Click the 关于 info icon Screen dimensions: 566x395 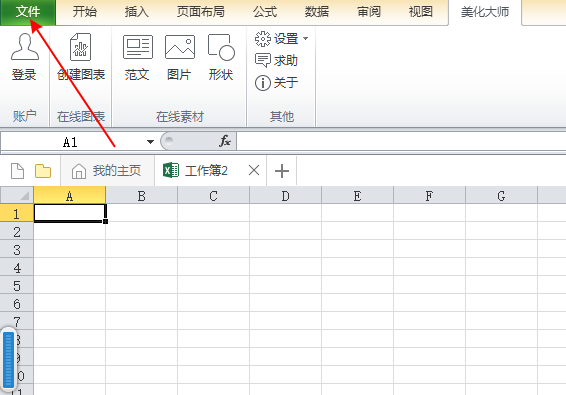[262, 83]
